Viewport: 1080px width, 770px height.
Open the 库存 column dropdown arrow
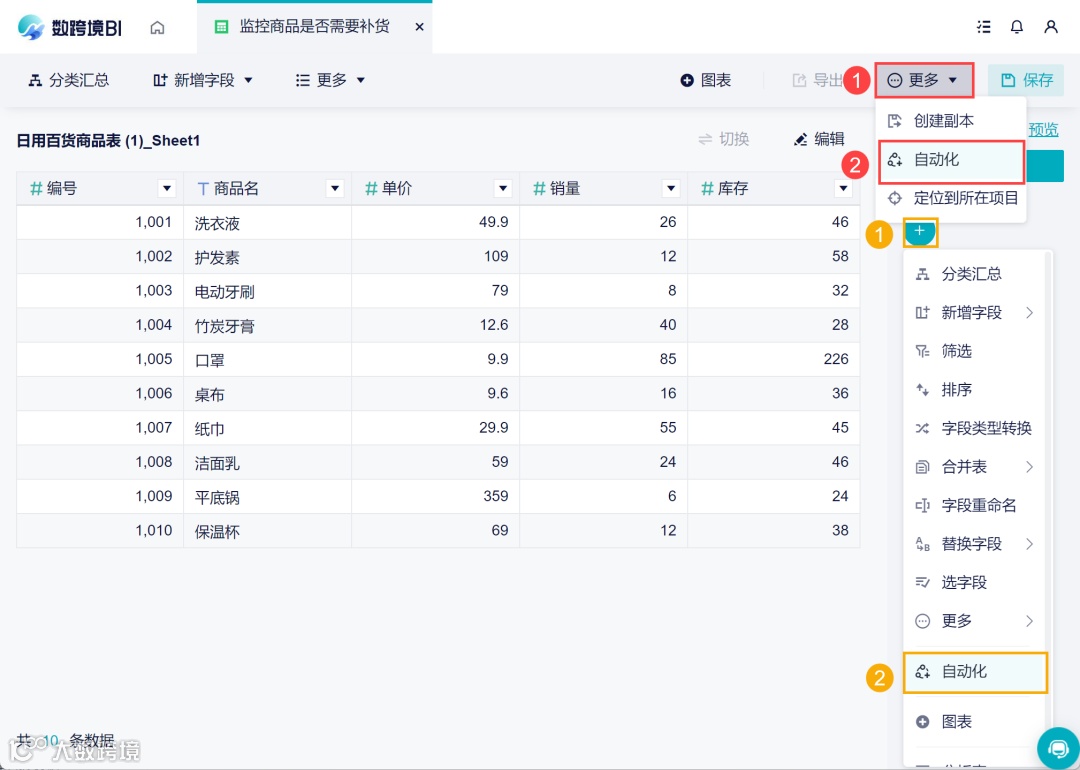click(843, 188)
